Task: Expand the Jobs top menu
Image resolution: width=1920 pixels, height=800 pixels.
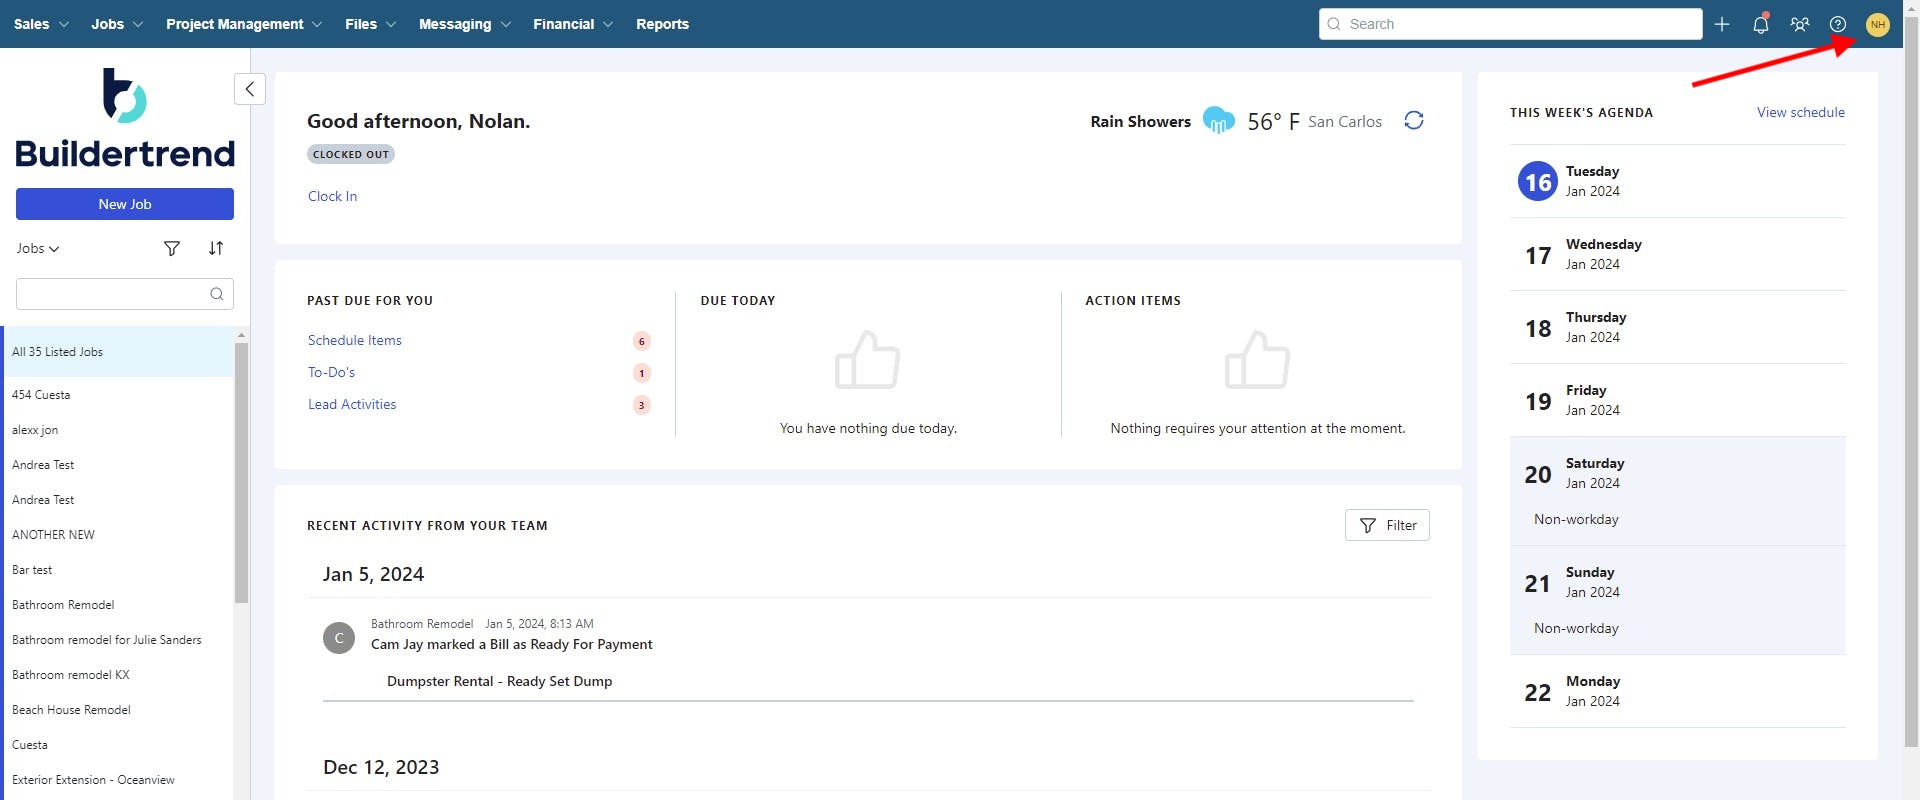Action: click(x=117, y=24)
